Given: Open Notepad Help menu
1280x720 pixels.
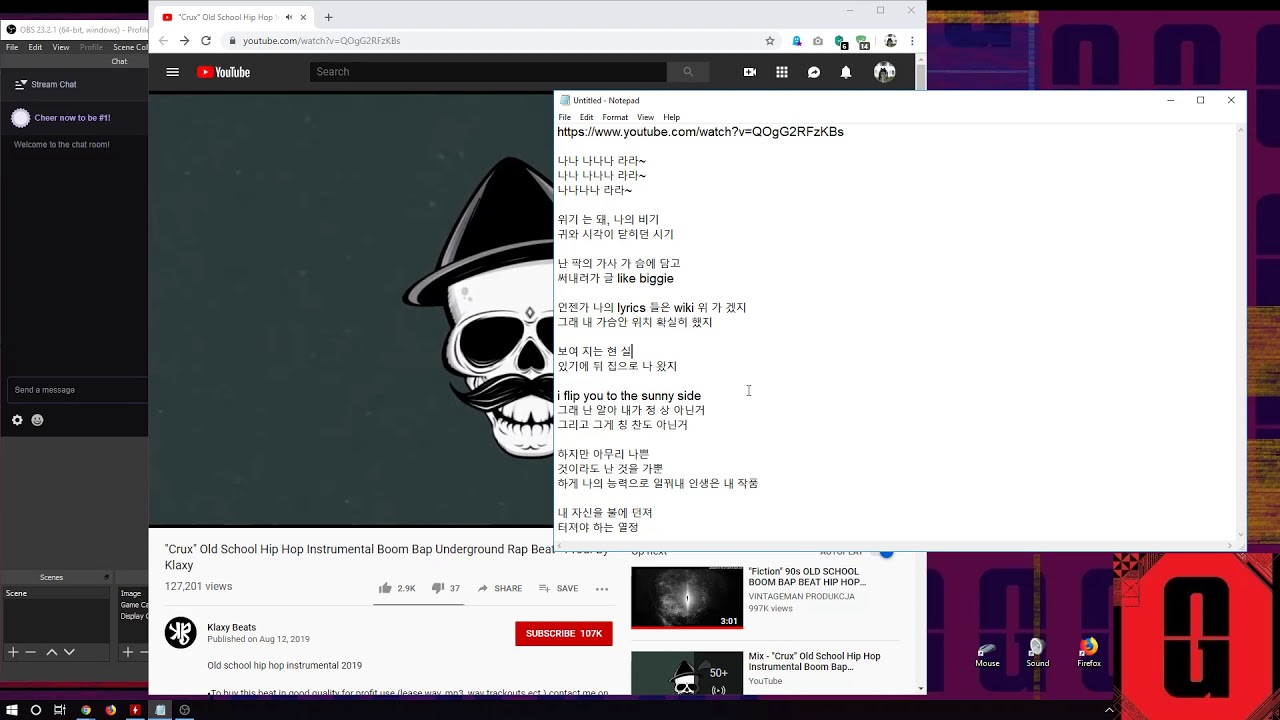Looking at the screenshot, I should coord(672,117).
